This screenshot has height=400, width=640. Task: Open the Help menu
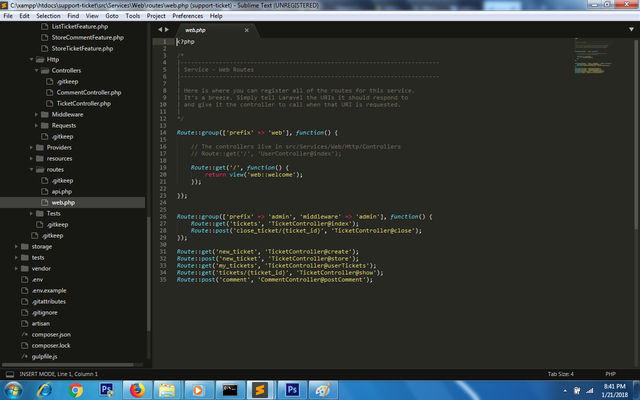pyautogui.click(x=216, y=16)
